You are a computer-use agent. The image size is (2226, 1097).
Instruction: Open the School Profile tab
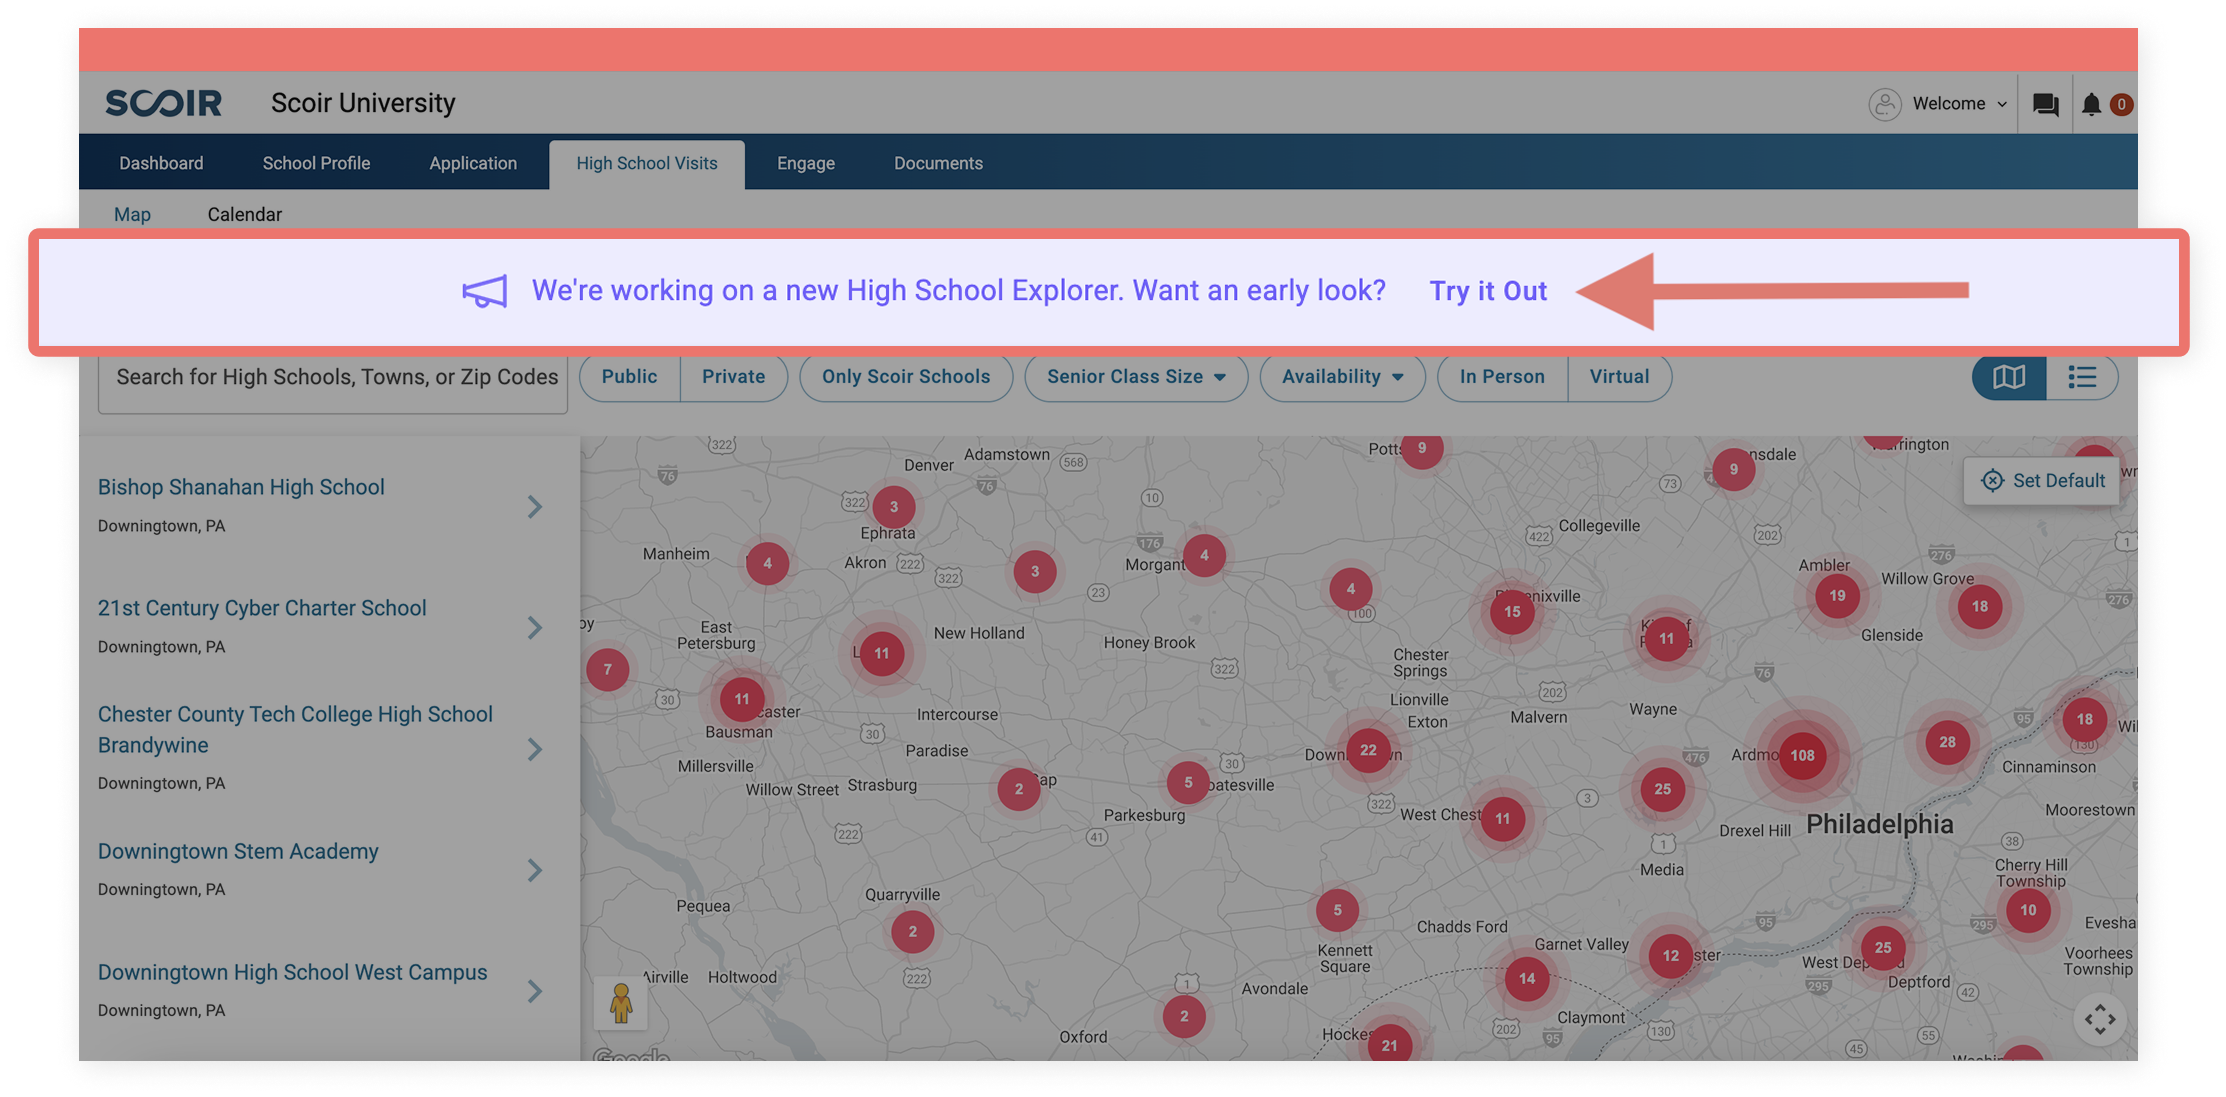click(x=316, y=163)
